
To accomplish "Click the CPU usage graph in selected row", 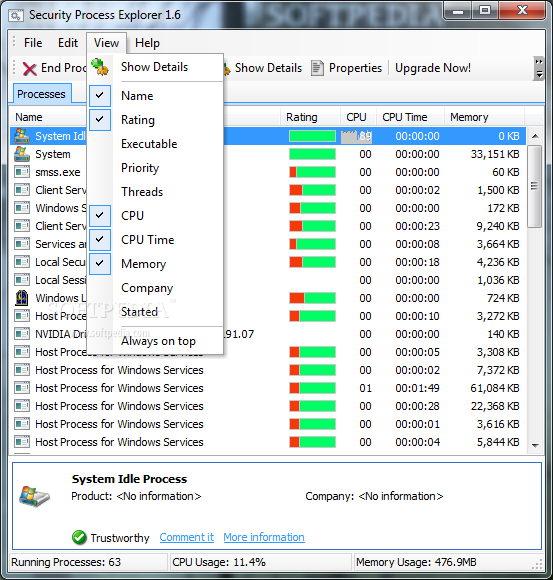I will coord(356,136).
